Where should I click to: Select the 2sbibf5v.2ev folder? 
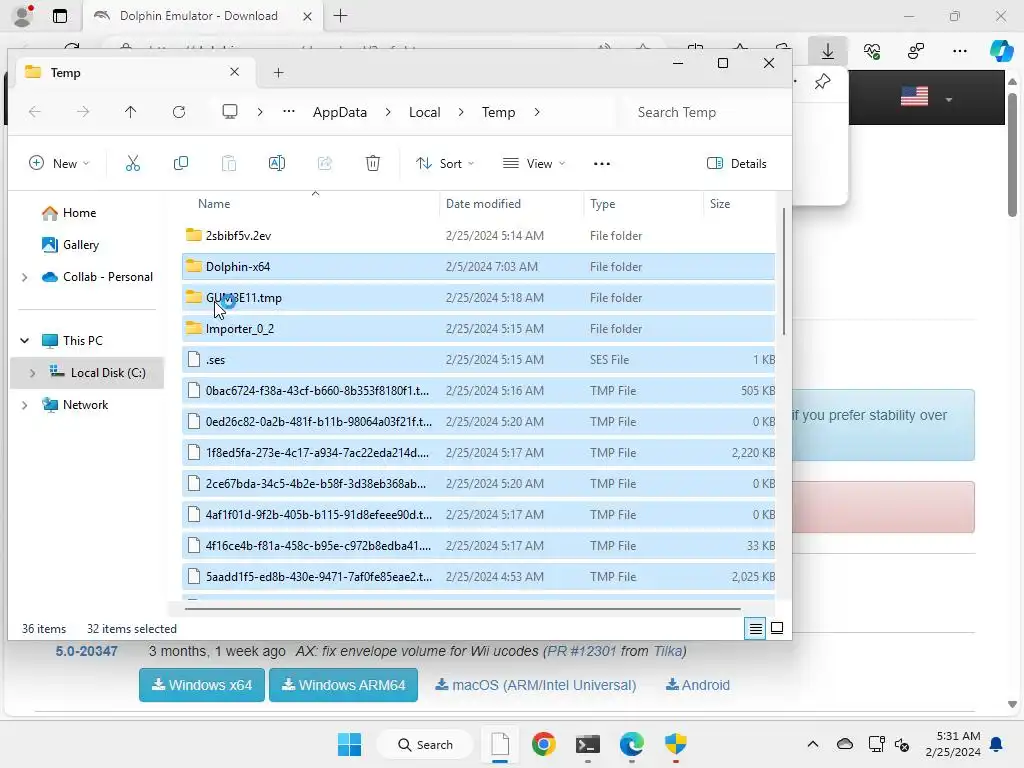[478, 236]
